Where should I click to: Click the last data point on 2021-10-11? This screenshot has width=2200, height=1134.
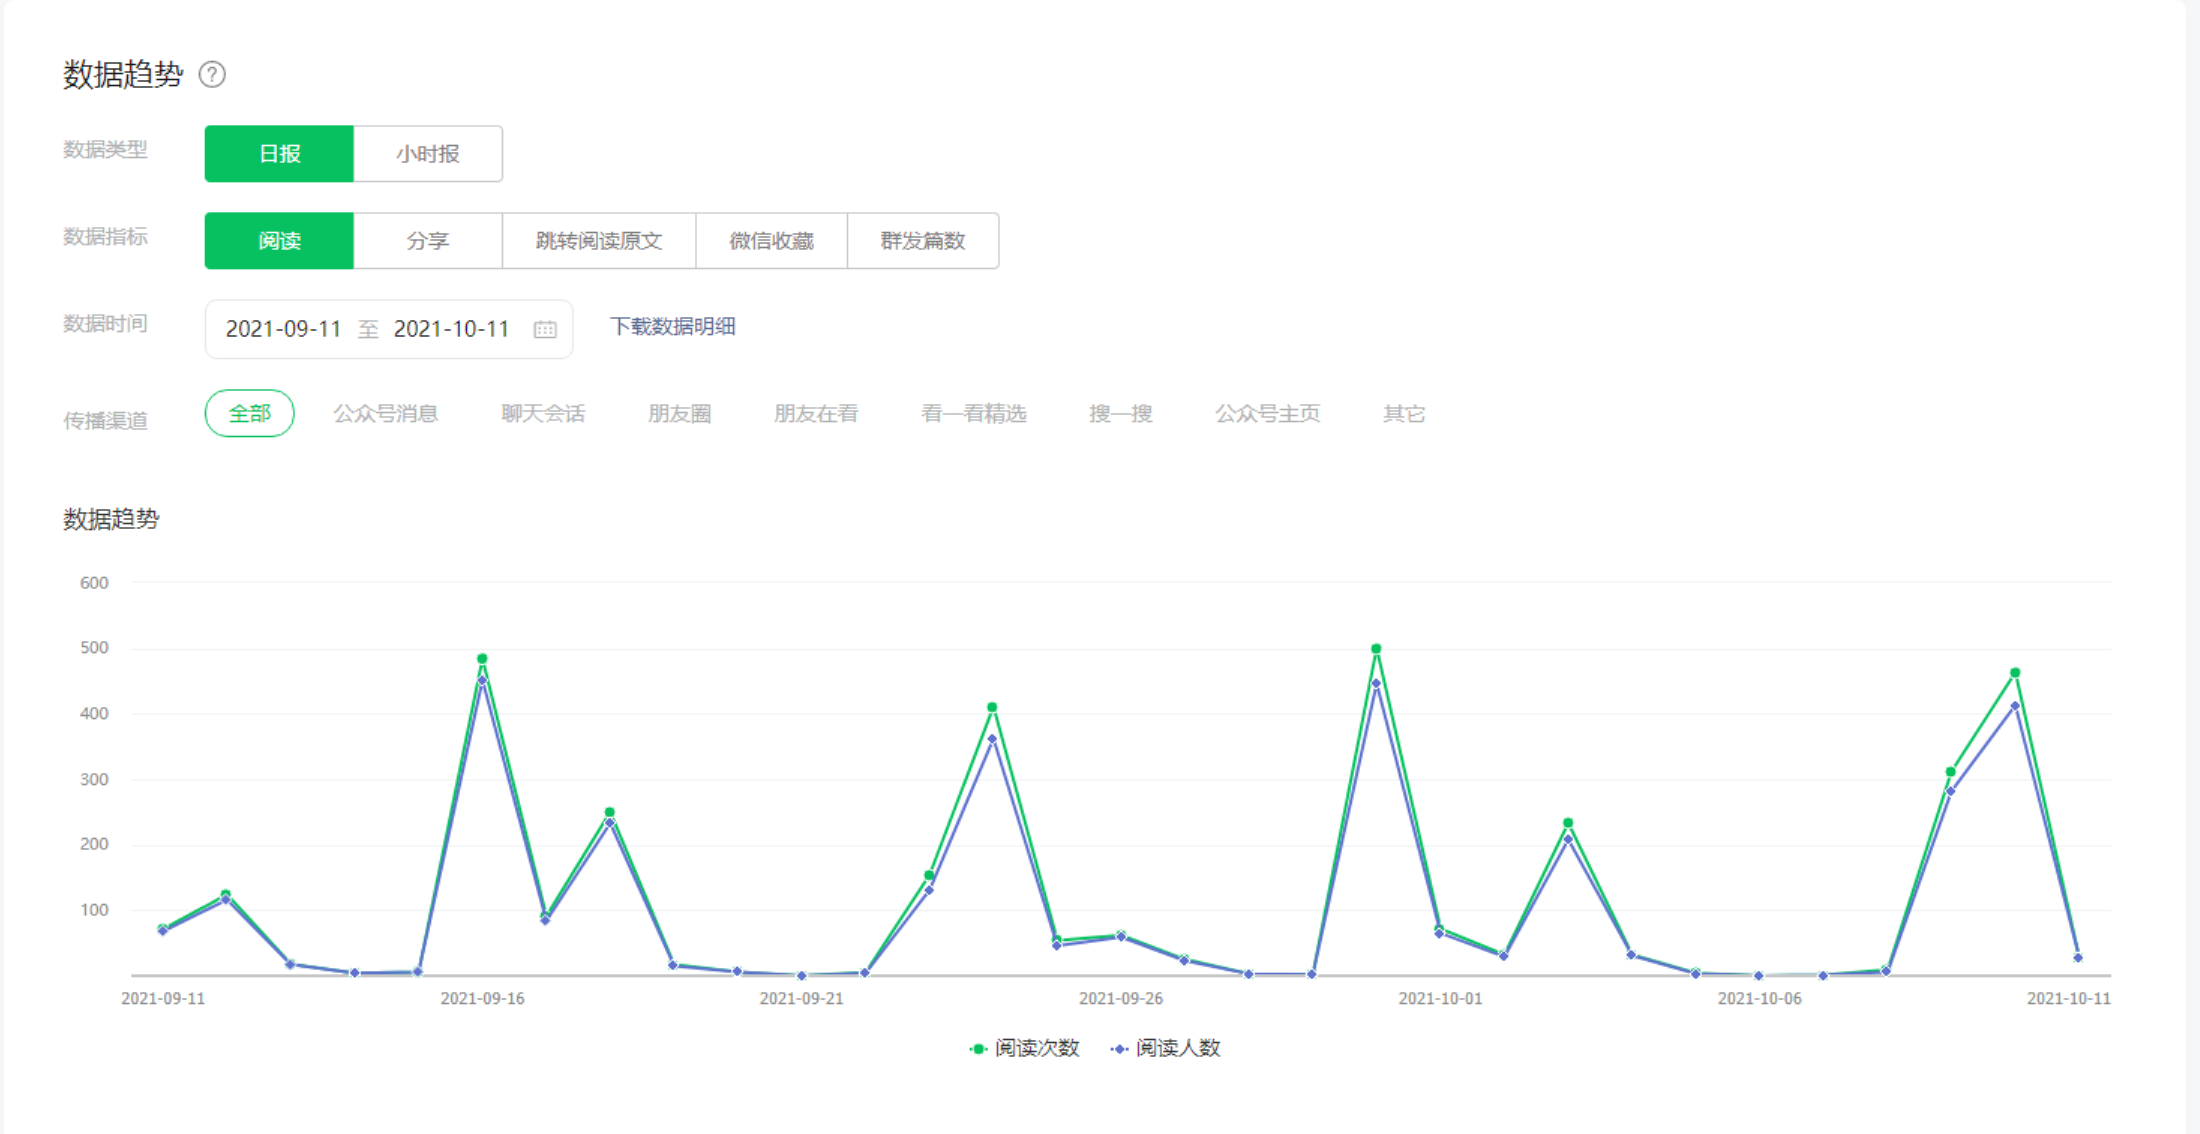[2078, 958]
